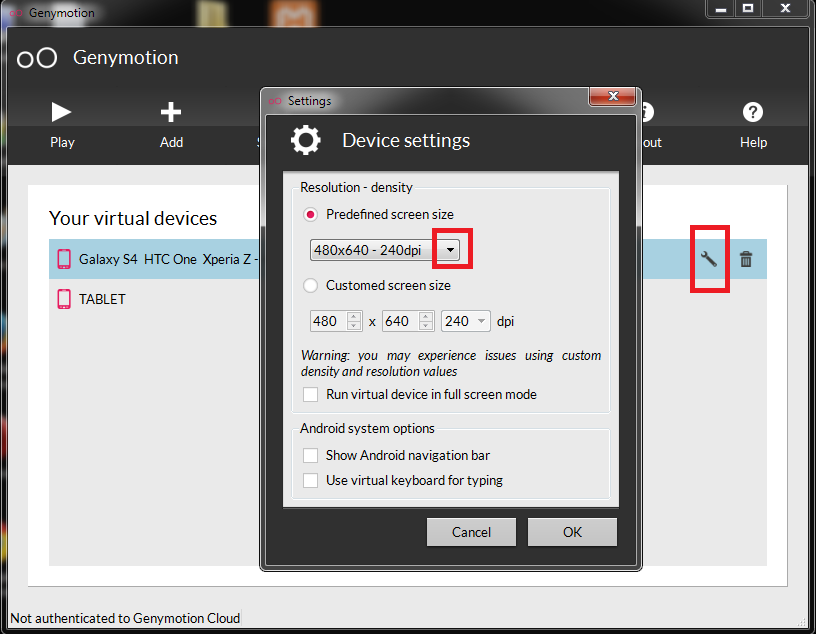Screen dimensions: 816x634
Task: Enable Run virtual device in full screen mode
Action: click(311, 394)
